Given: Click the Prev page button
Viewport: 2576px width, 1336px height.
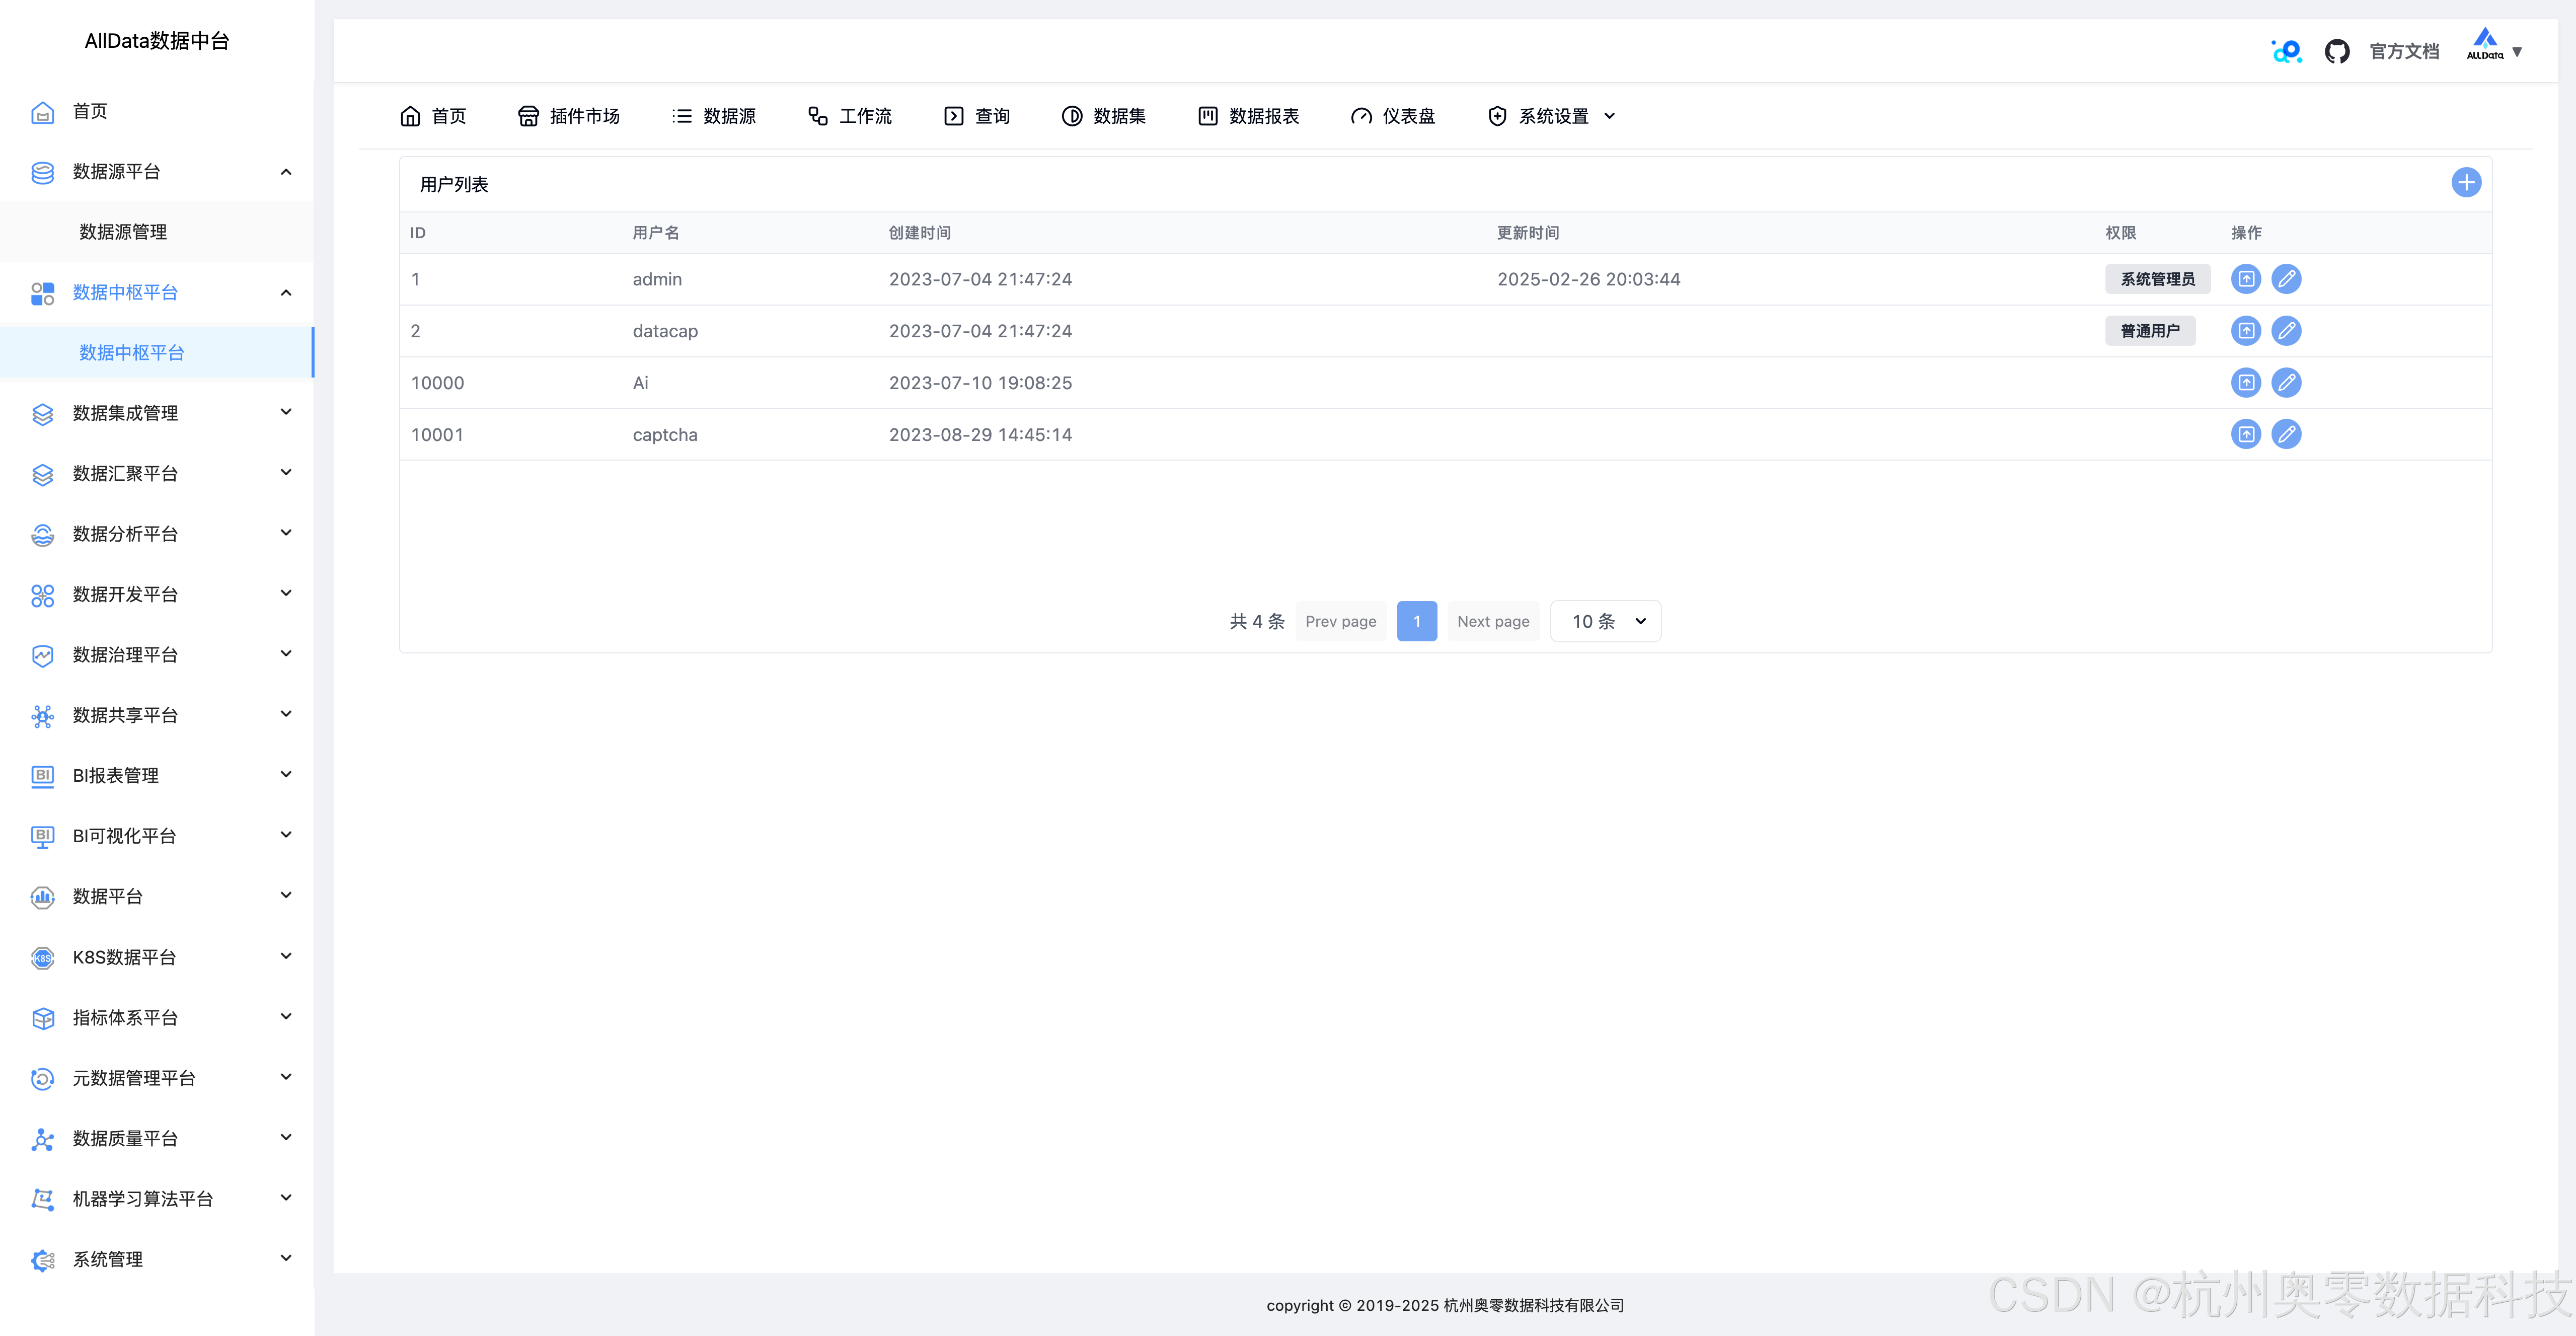Looking at the screenshot, I should [1340, 621].
